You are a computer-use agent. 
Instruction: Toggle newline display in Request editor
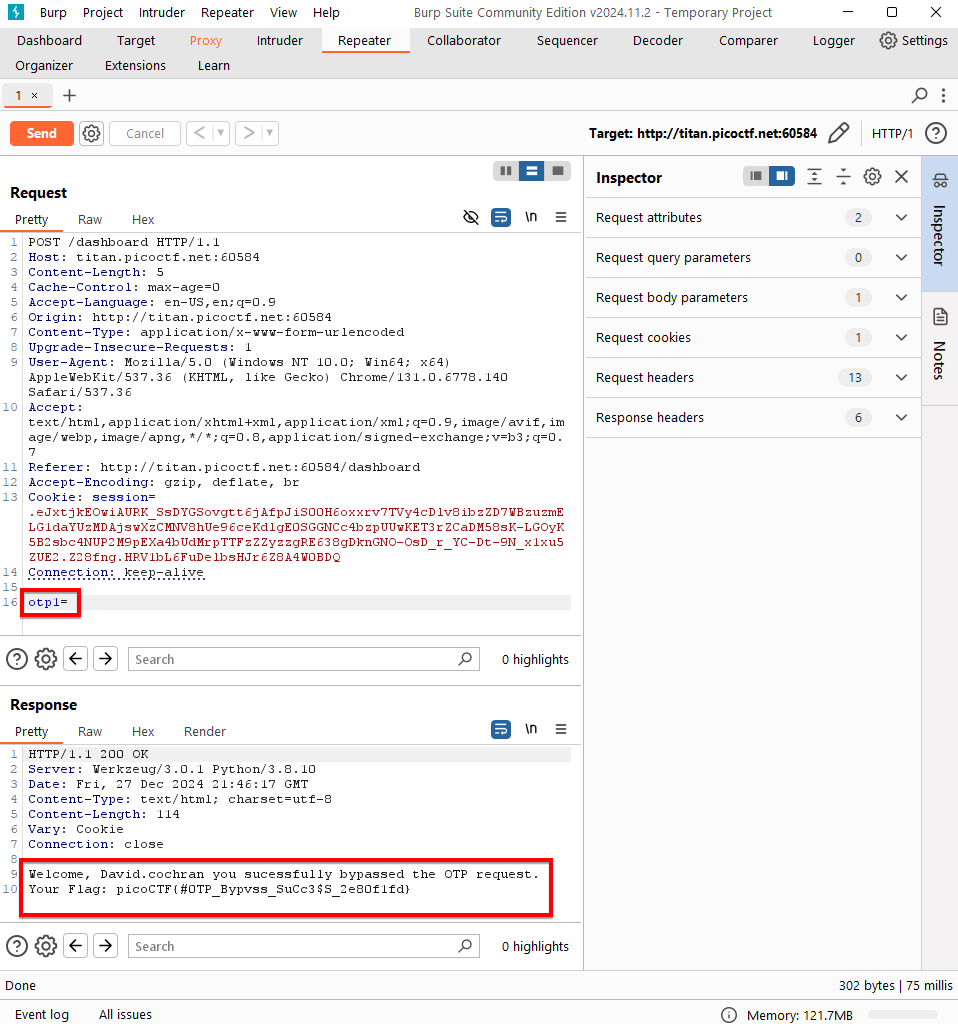coord(531,217)
